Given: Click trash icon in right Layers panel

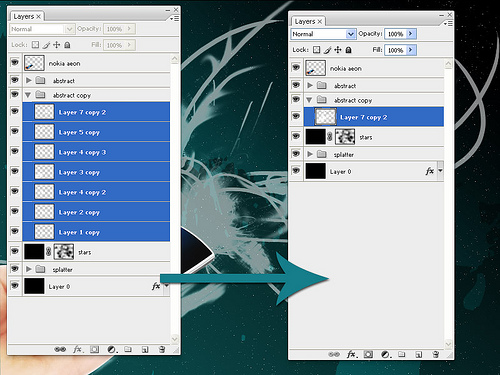Looking at the screenshot, I should coord(436,354).
